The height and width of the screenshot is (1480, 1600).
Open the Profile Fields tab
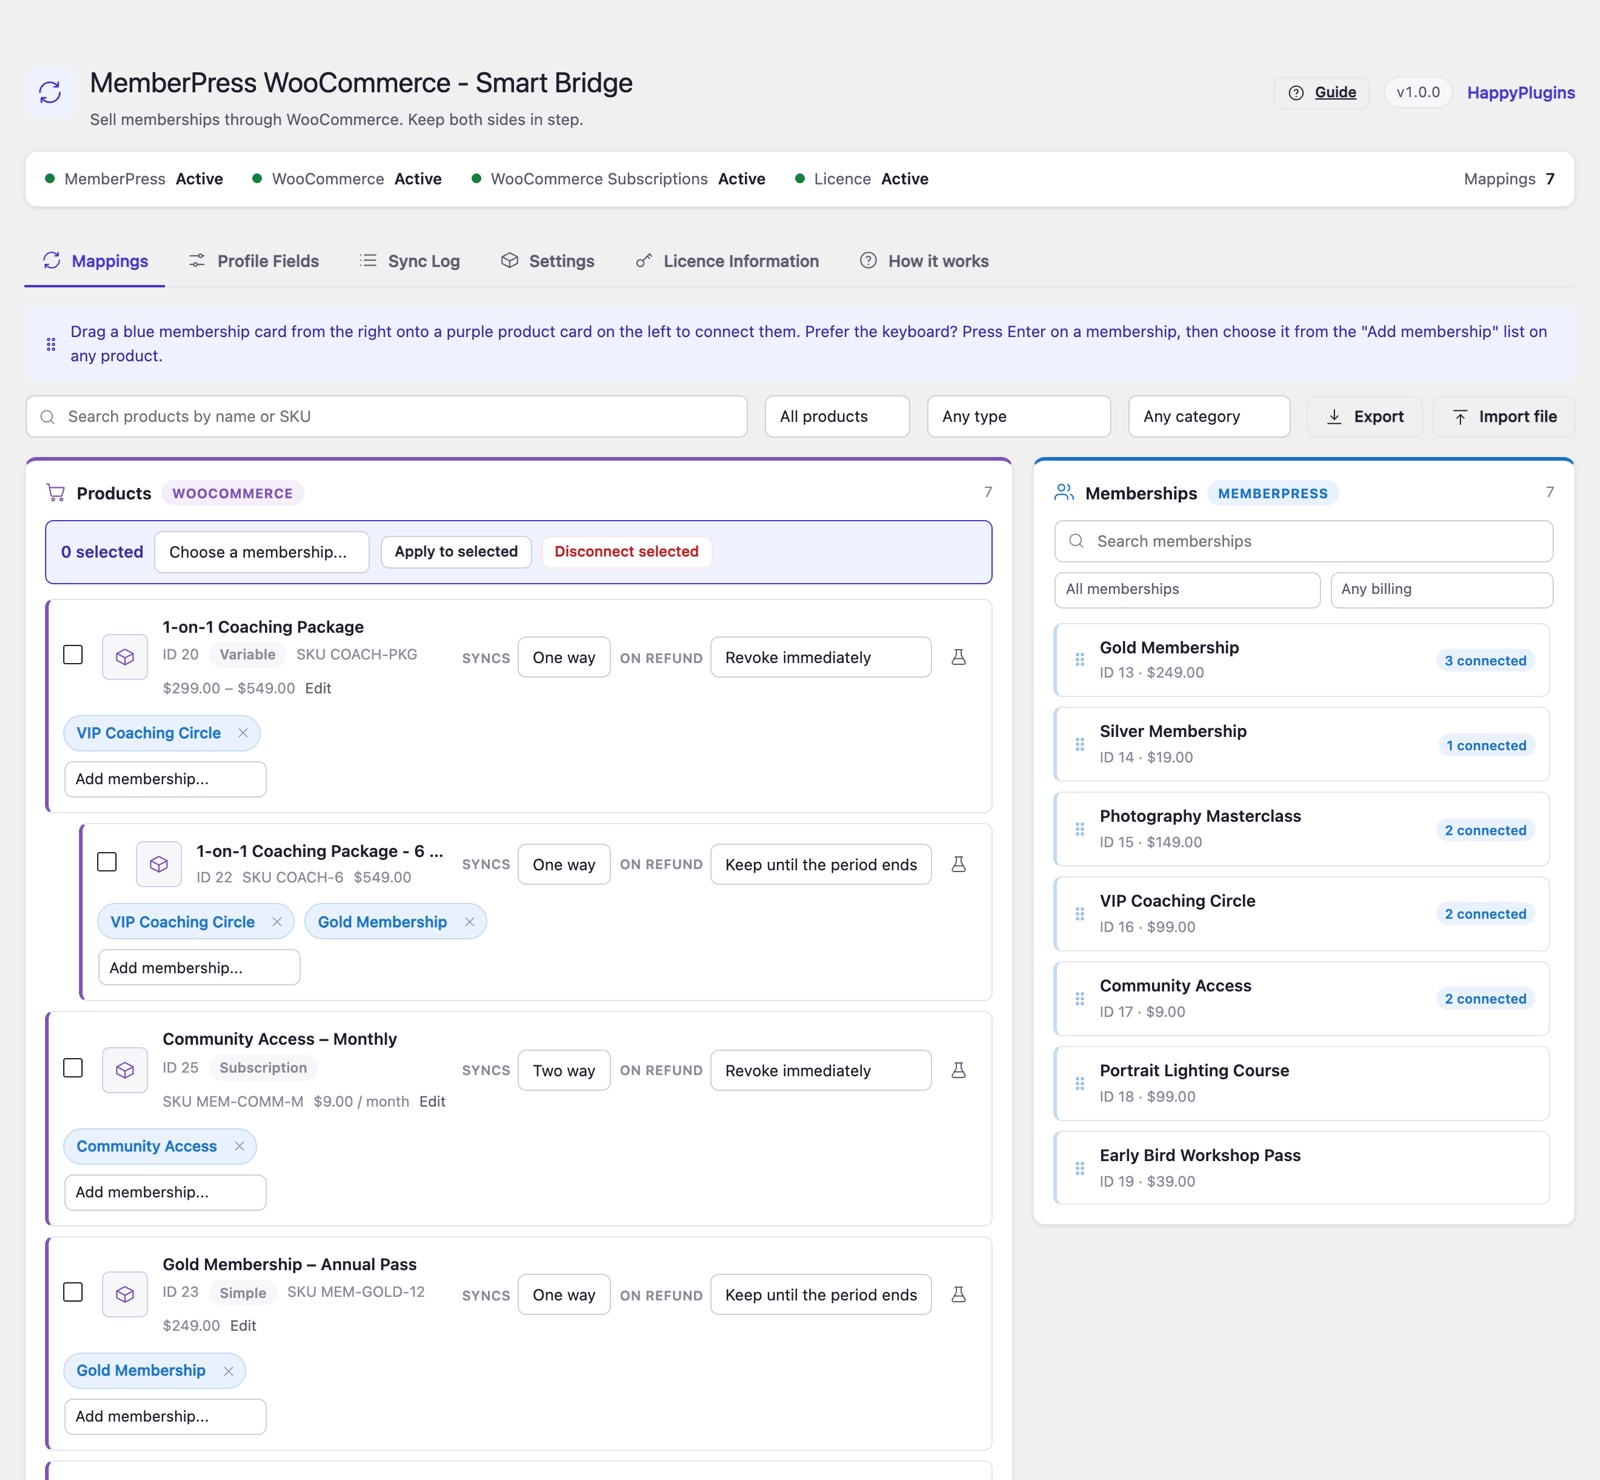pyautogui.click(x=254, y=261)
